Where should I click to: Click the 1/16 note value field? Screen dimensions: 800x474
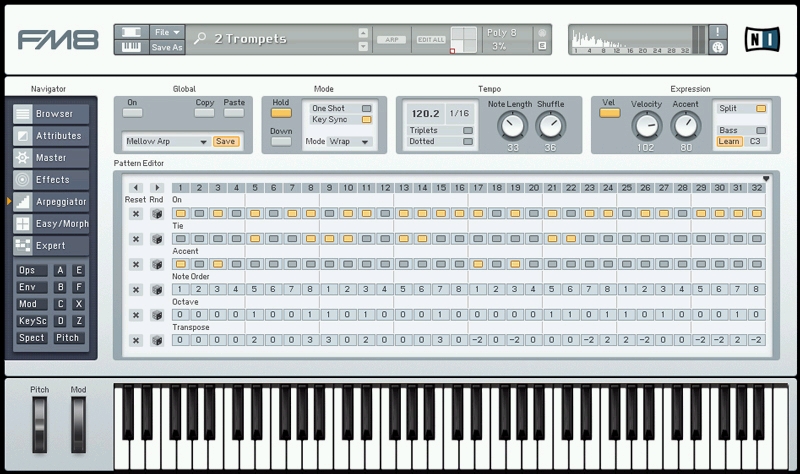pyautogui.click(x=459, y=113)
